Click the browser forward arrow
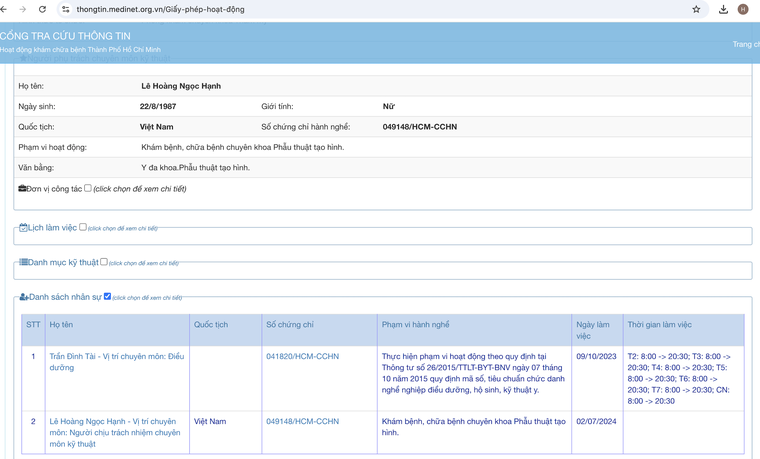Viewport: 760px width, 459px height. 23,9
